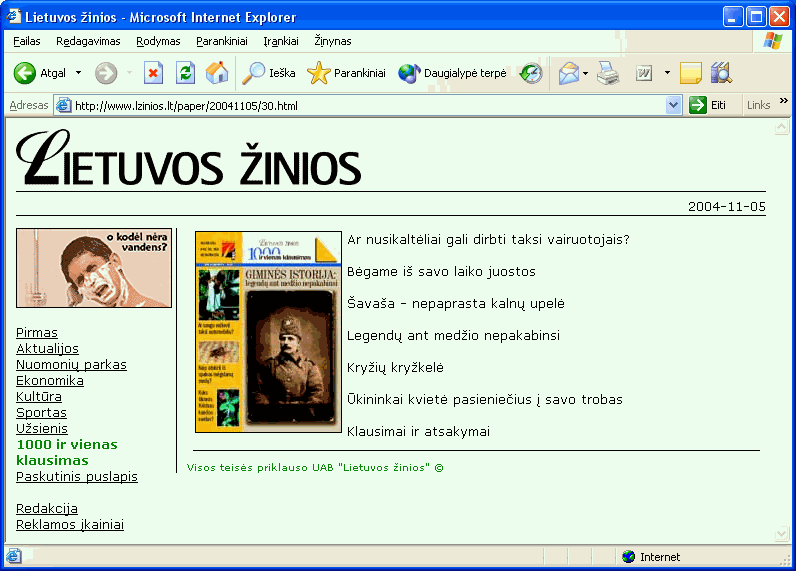
Task: Click the Visos teisės priklauso copyright text
Action: 315,467
